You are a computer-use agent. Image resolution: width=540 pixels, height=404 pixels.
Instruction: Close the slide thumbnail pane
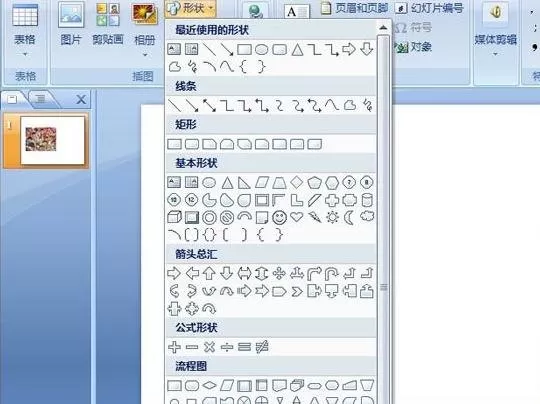point(81,100)
